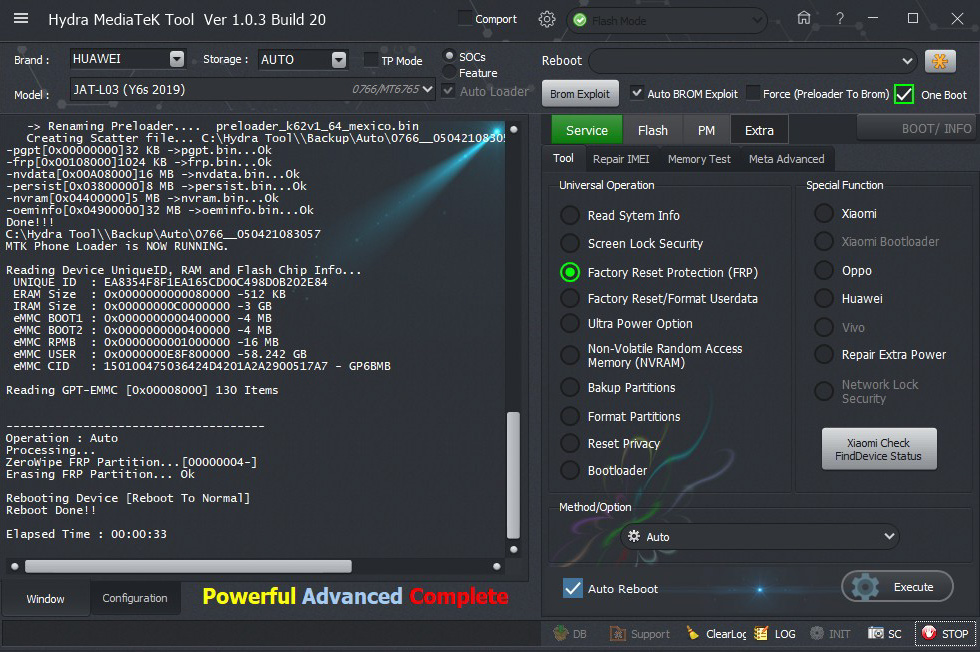Click the home icon in title bar
980x652 pixels.
804,18
